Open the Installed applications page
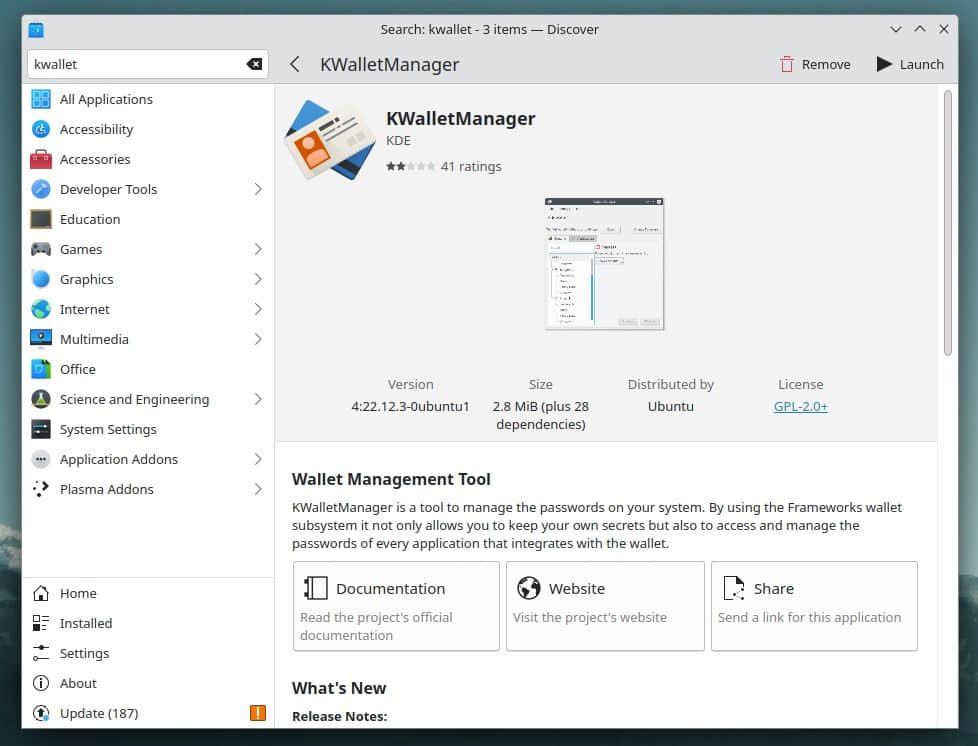Viewport: 978px width, 746px height. (x=85, y=623)
